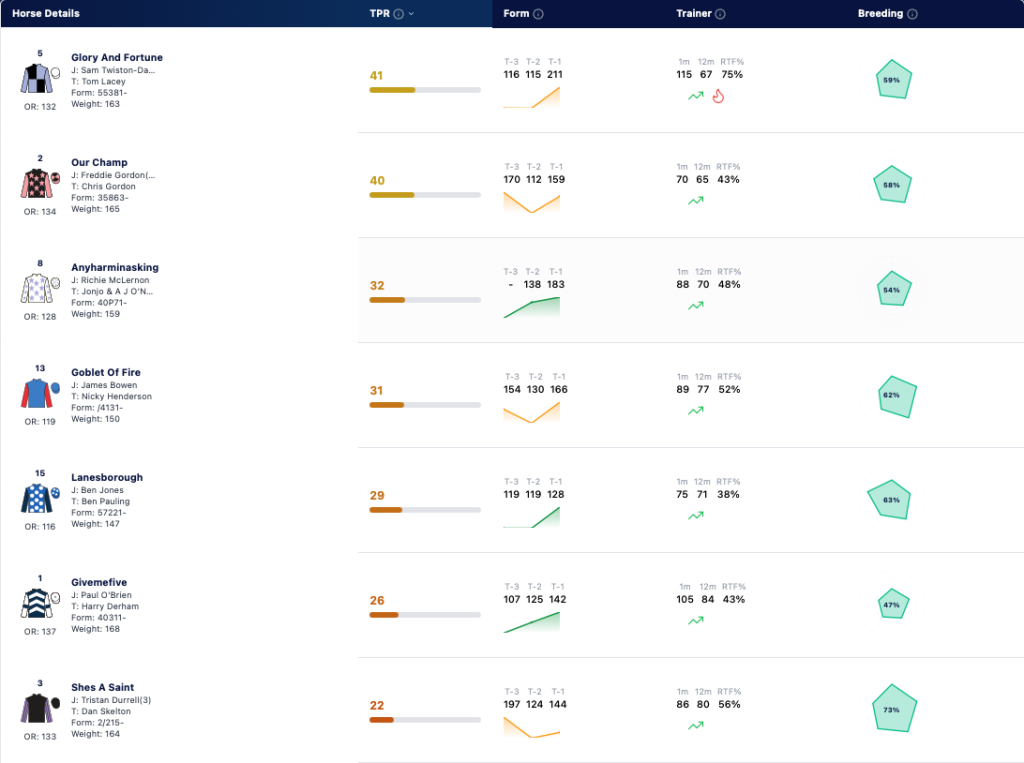The height and width of the screenshot is (763, 1024).
Task: Select the Trainer column header
Action: click(x=694, y=13)
